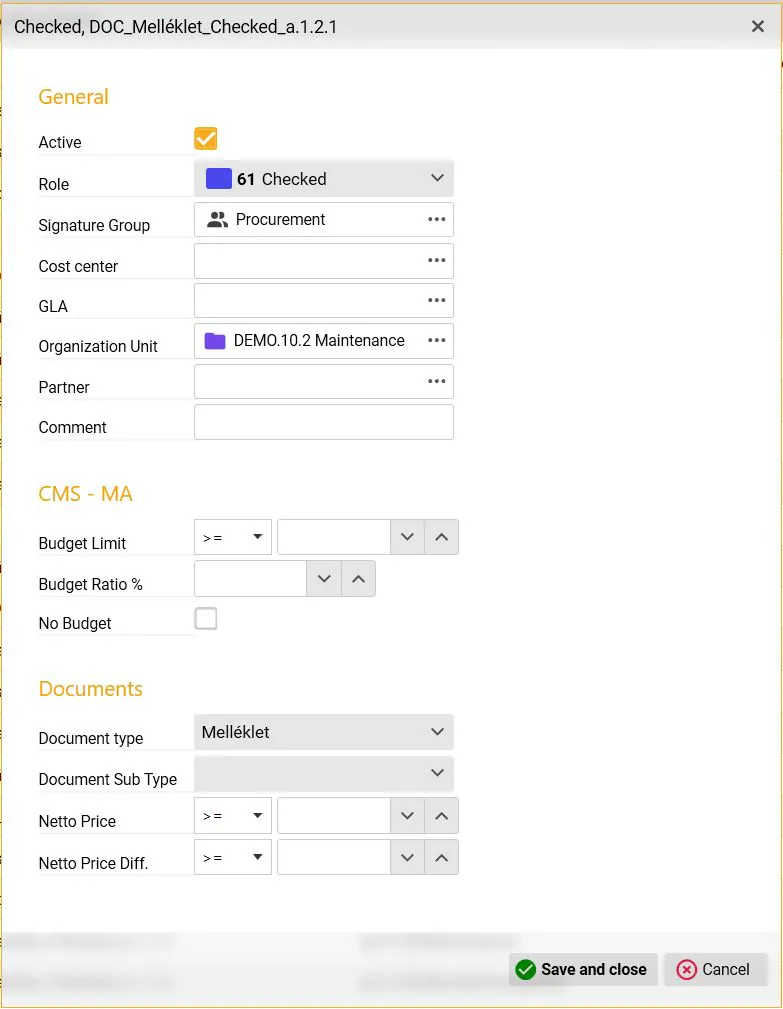
Task: Open the Role dropdown
Action: tap(324, 178)
